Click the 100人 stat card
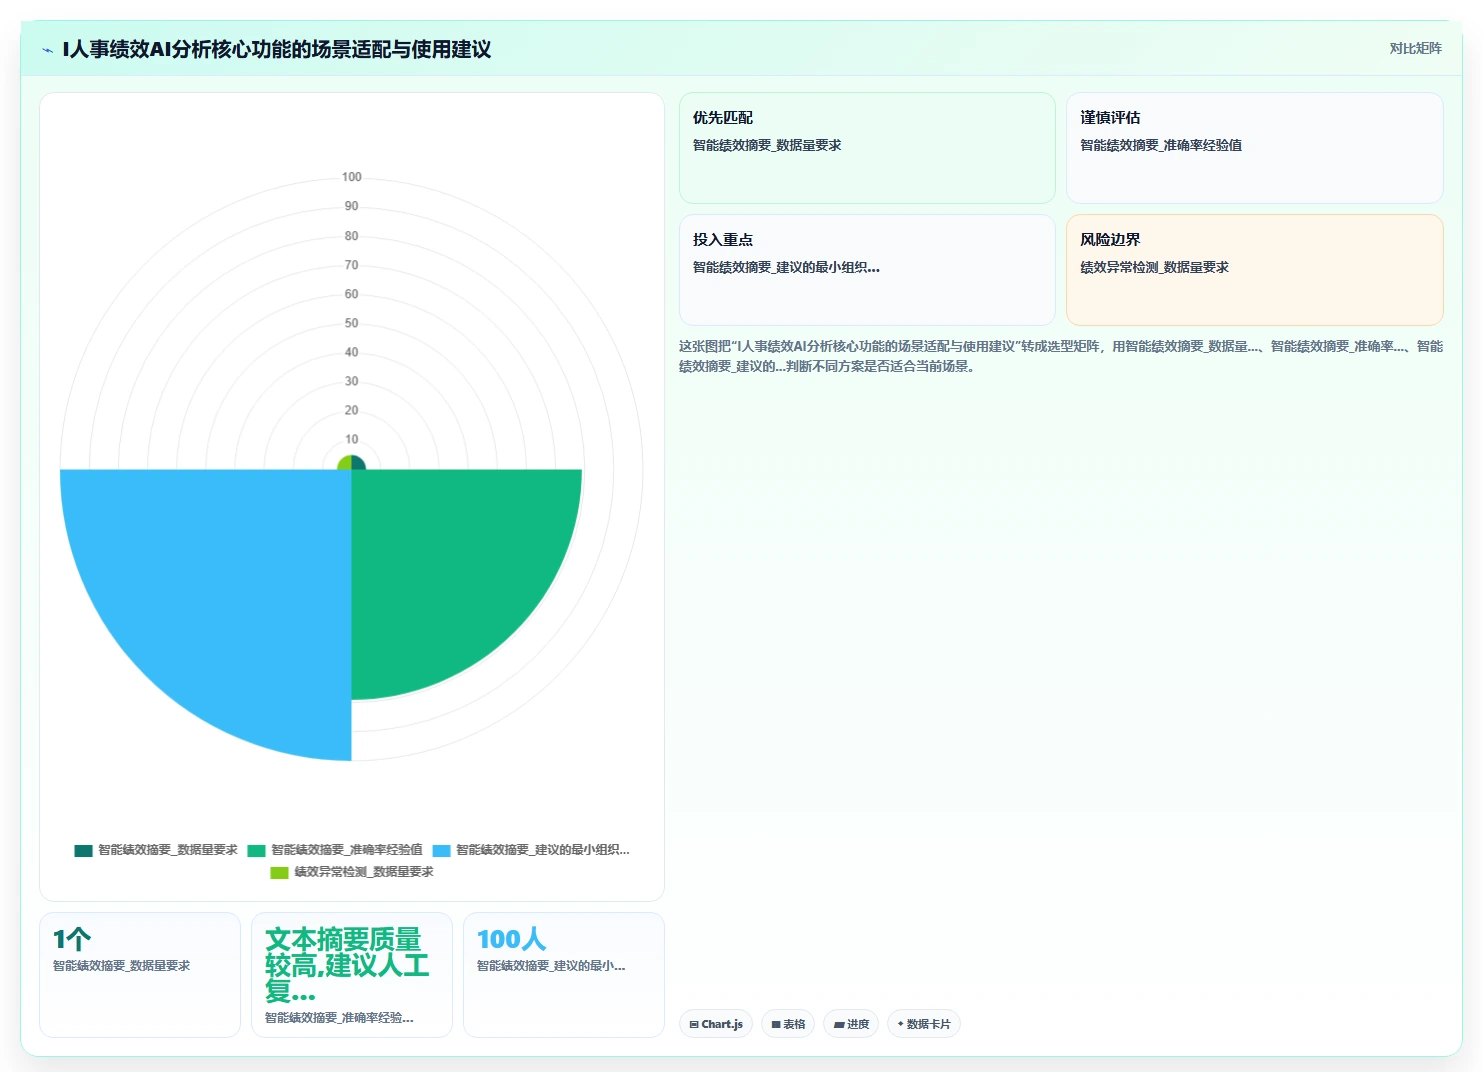 [564, 975]
